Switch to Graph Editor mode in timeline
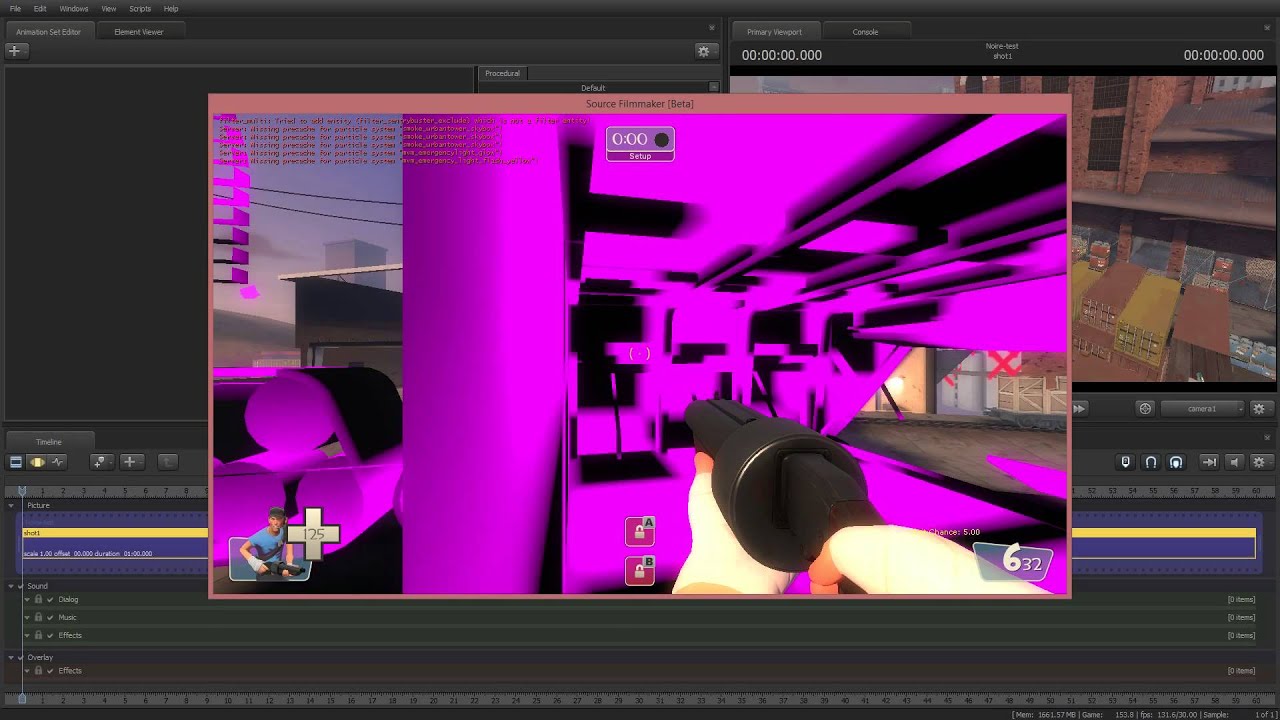The width and height of the screenshot is (1280, 720). tap(58, 462)
